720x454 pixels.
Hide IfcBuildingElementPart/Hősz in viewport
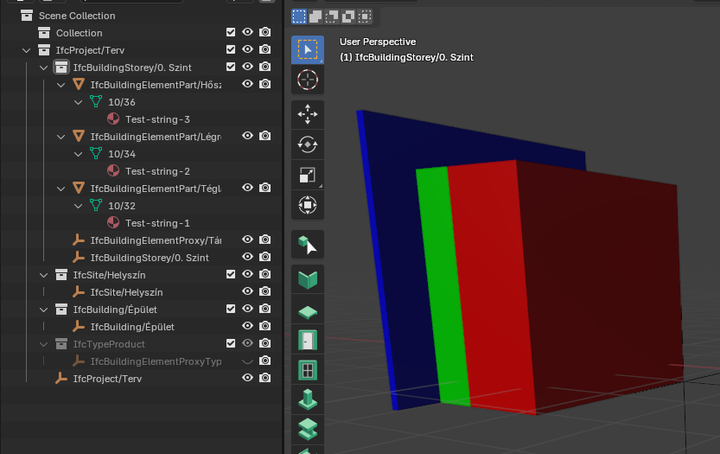[248, 84]
